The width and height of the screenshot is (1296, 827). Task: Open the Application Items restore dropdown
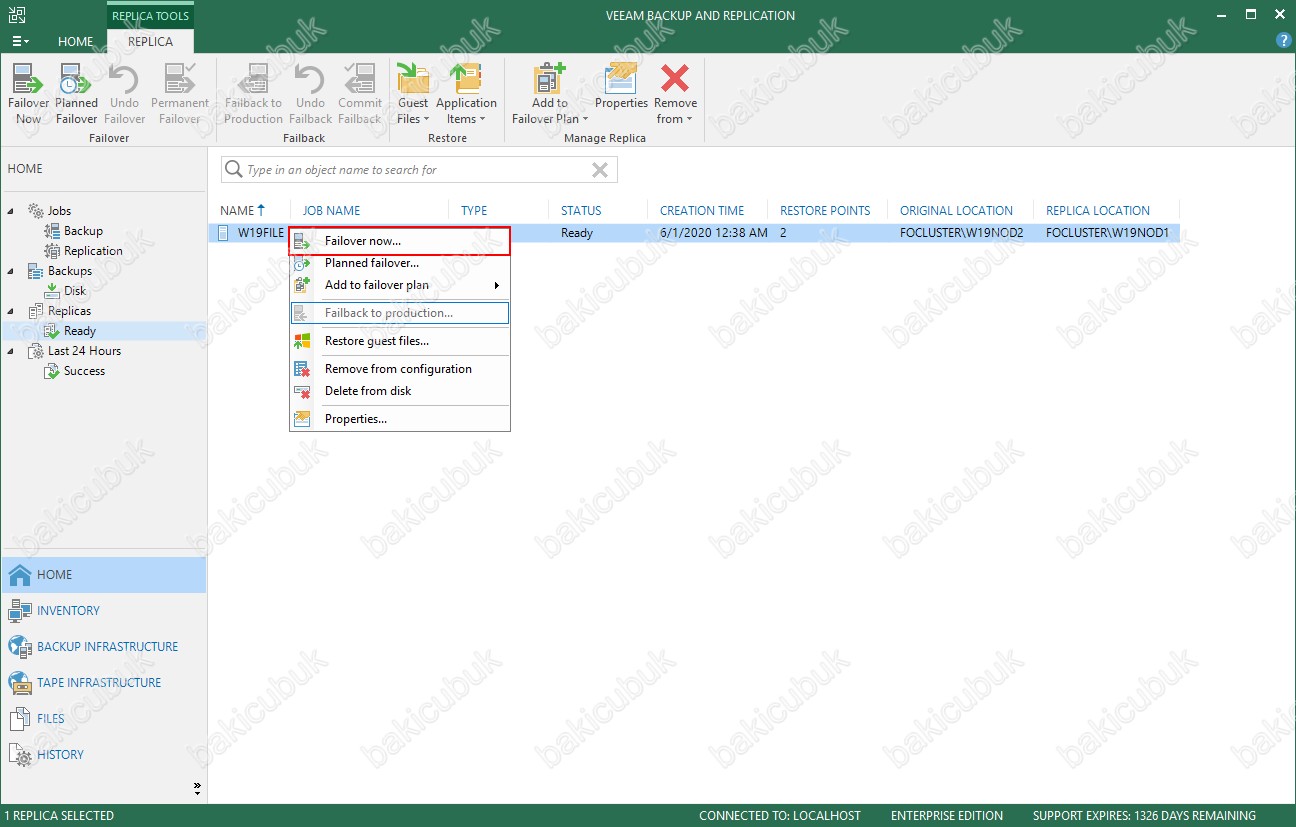click(466, 94)
